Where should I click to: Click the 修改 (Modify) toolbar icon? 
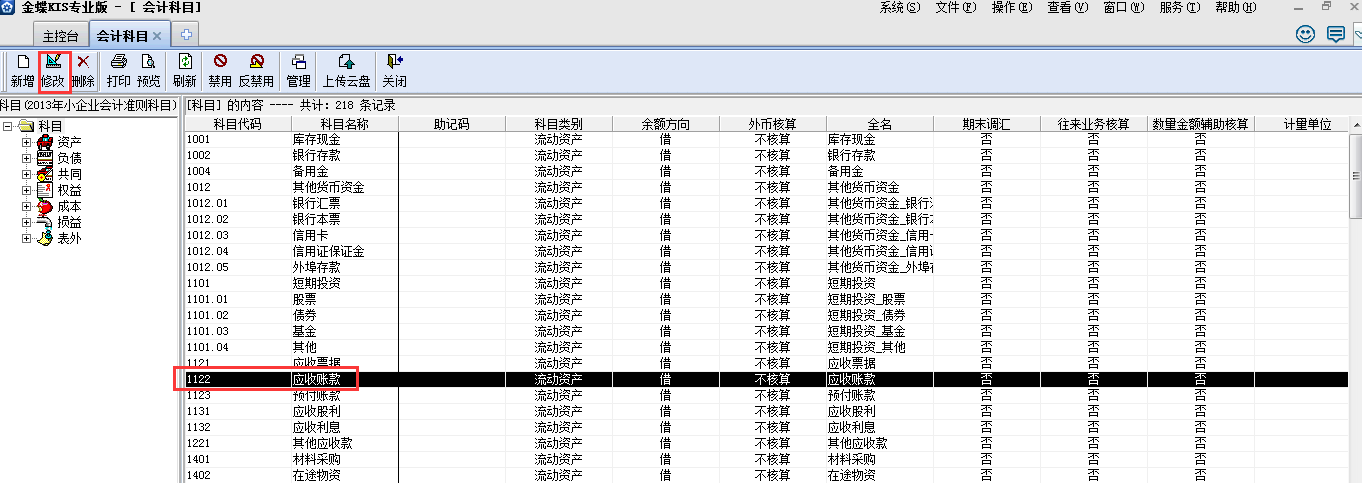(x=53, y=70)
